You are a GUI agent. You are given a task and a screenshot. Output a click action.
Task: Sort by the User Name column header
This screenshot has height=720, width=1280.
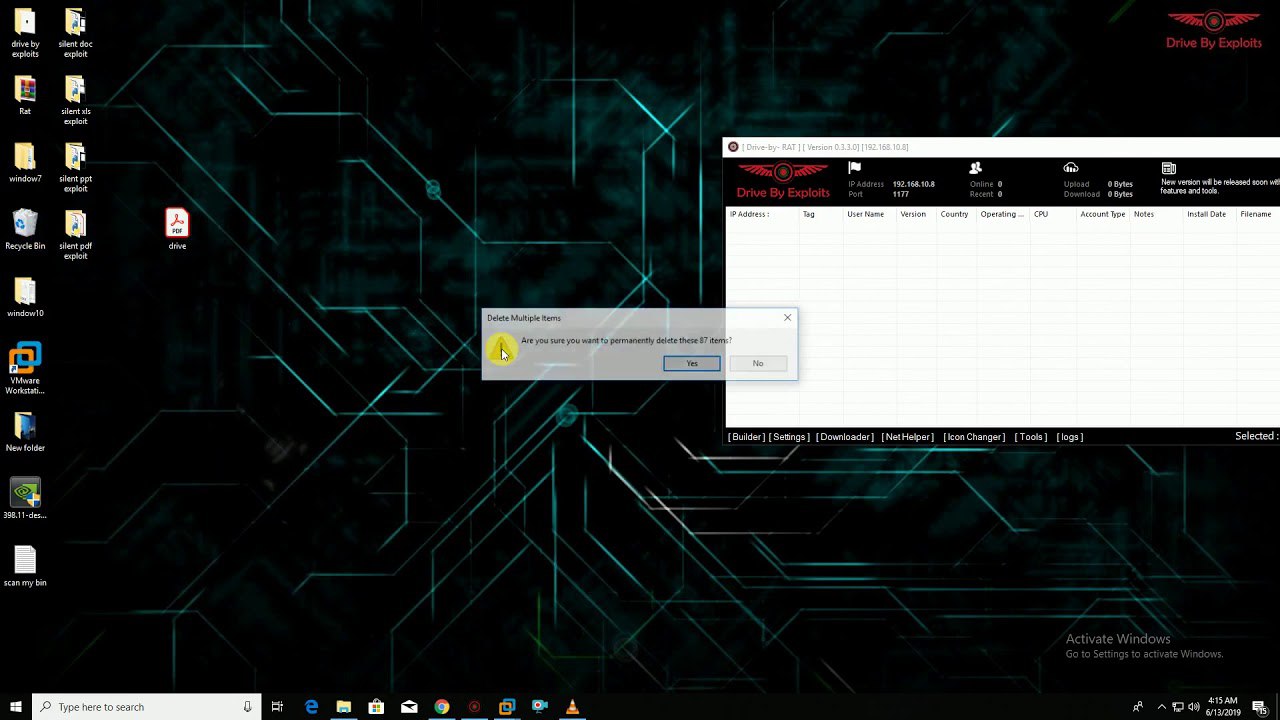(x=869, y=214)
